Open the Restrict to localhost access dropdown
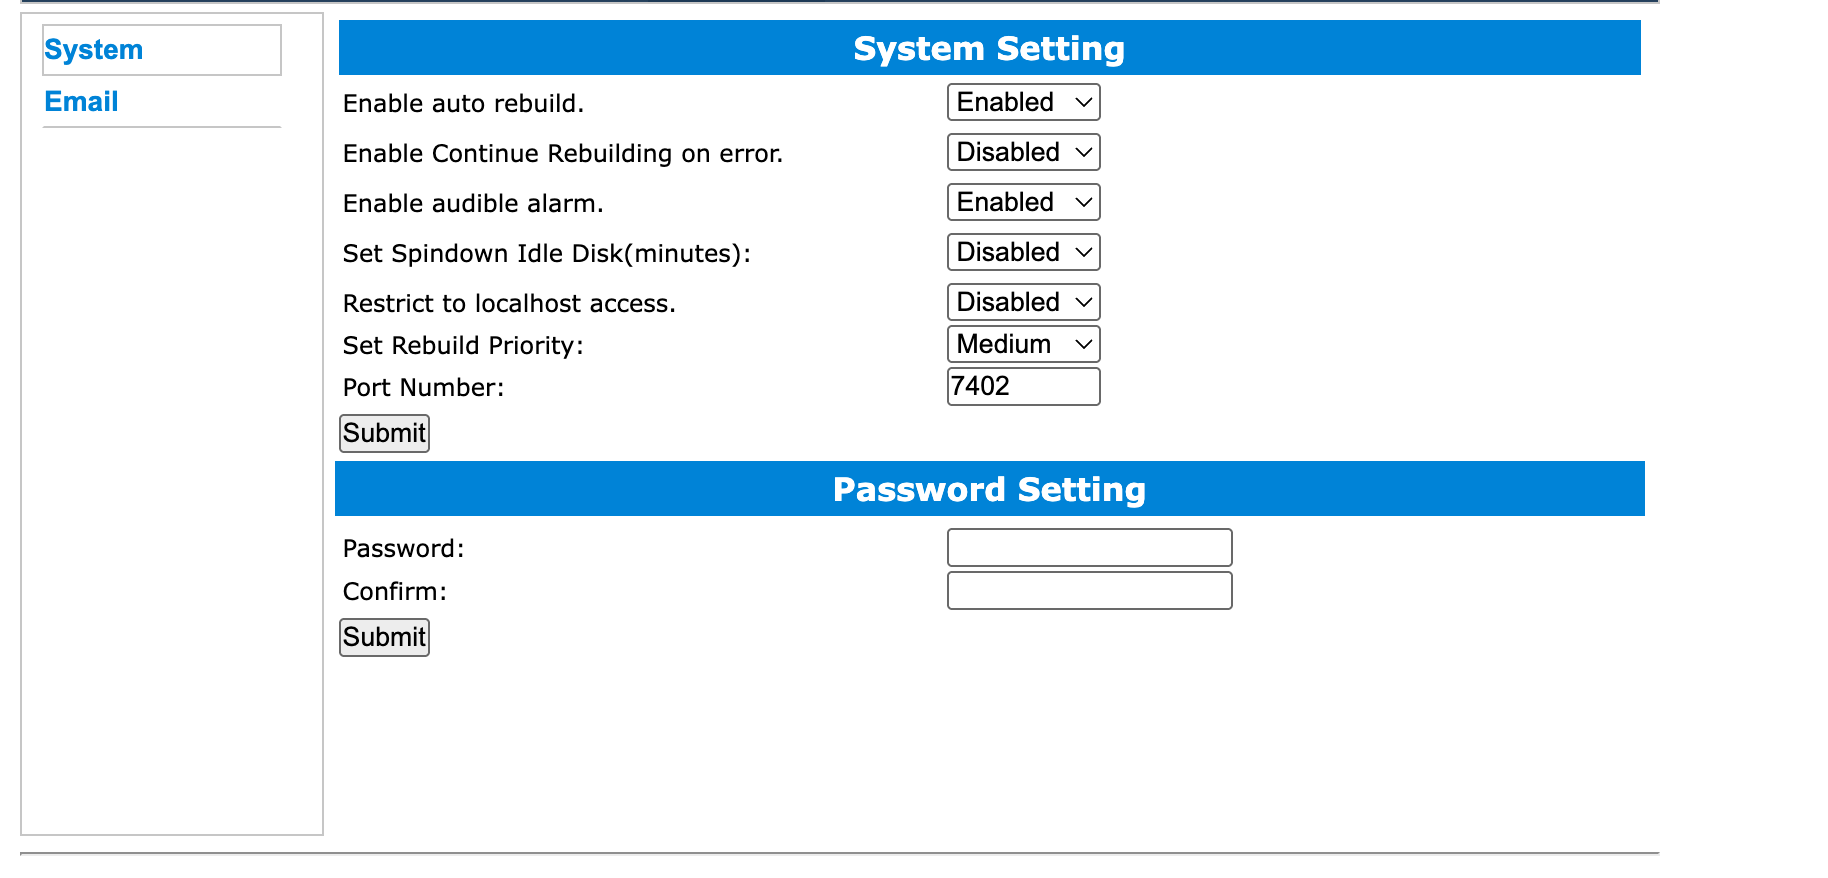The height and width of the screenshot is (878, 1828). pos(1024,302)
